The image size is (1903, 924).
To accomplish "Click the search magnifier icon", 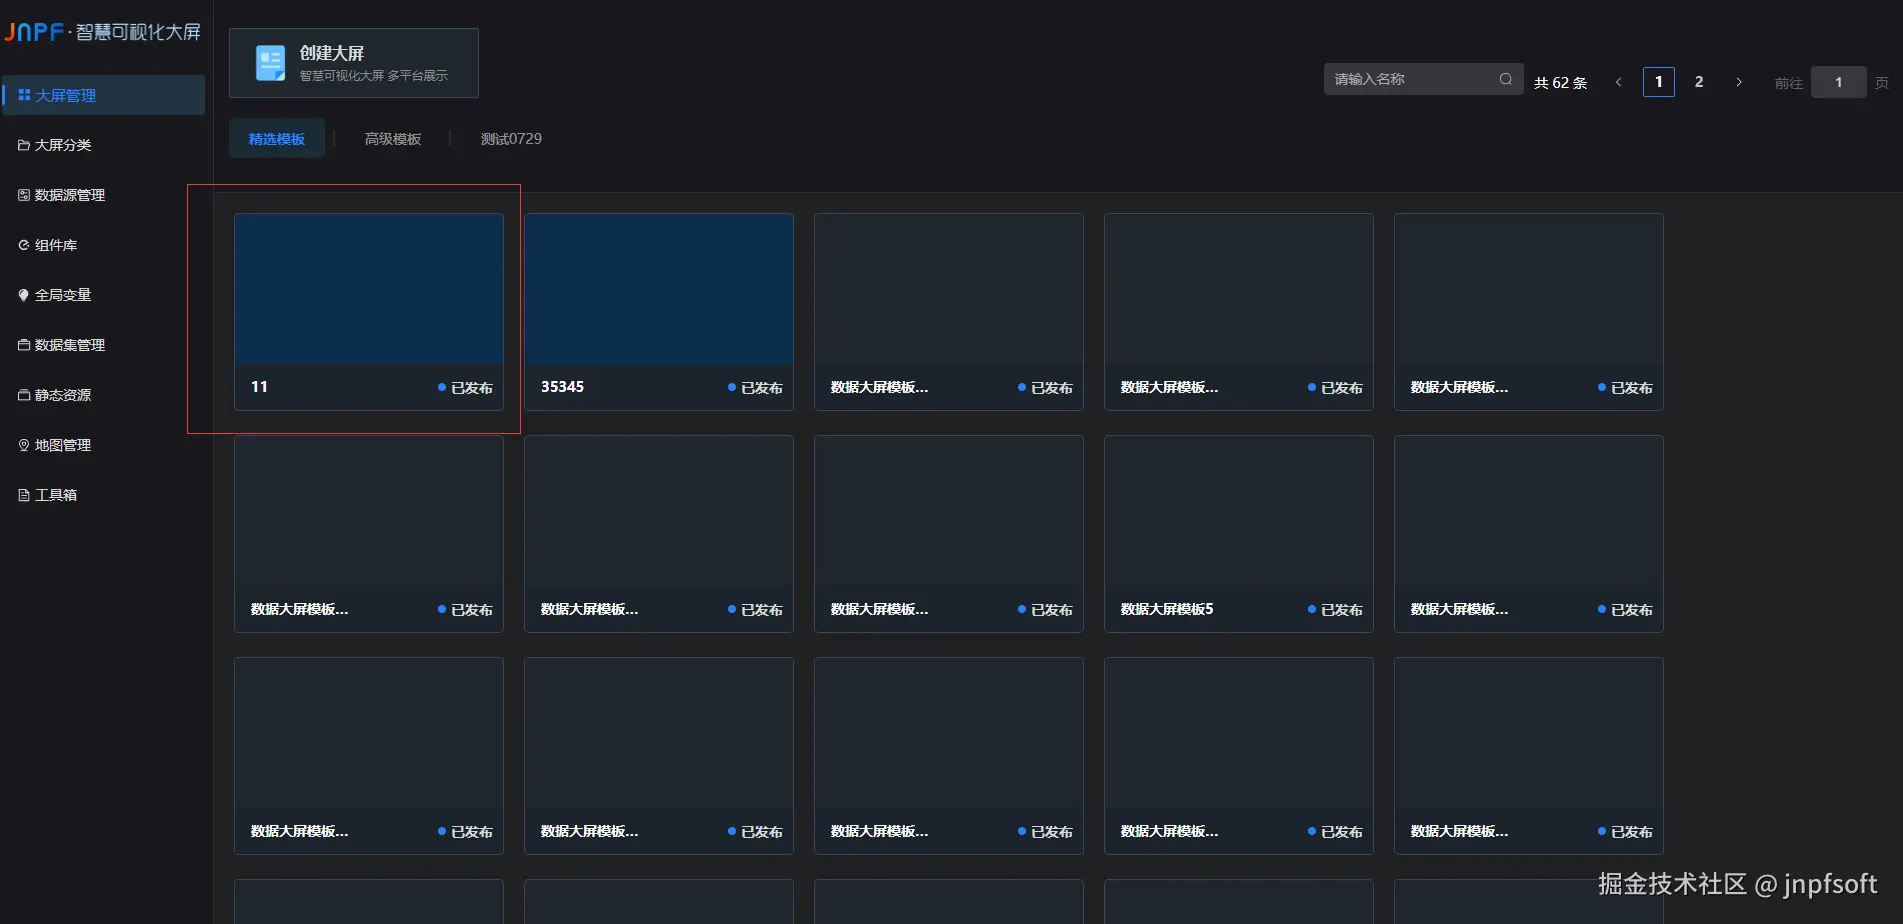I will [x=1506, y=79].
